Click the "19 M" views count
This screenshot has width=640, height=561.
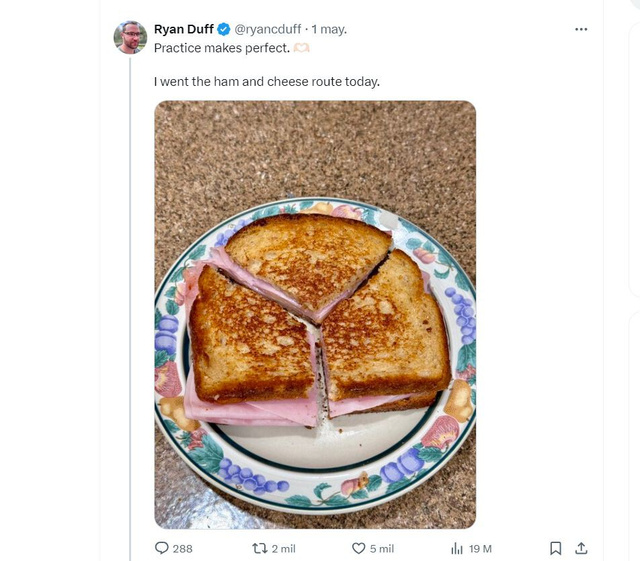(x=480, y=549)
